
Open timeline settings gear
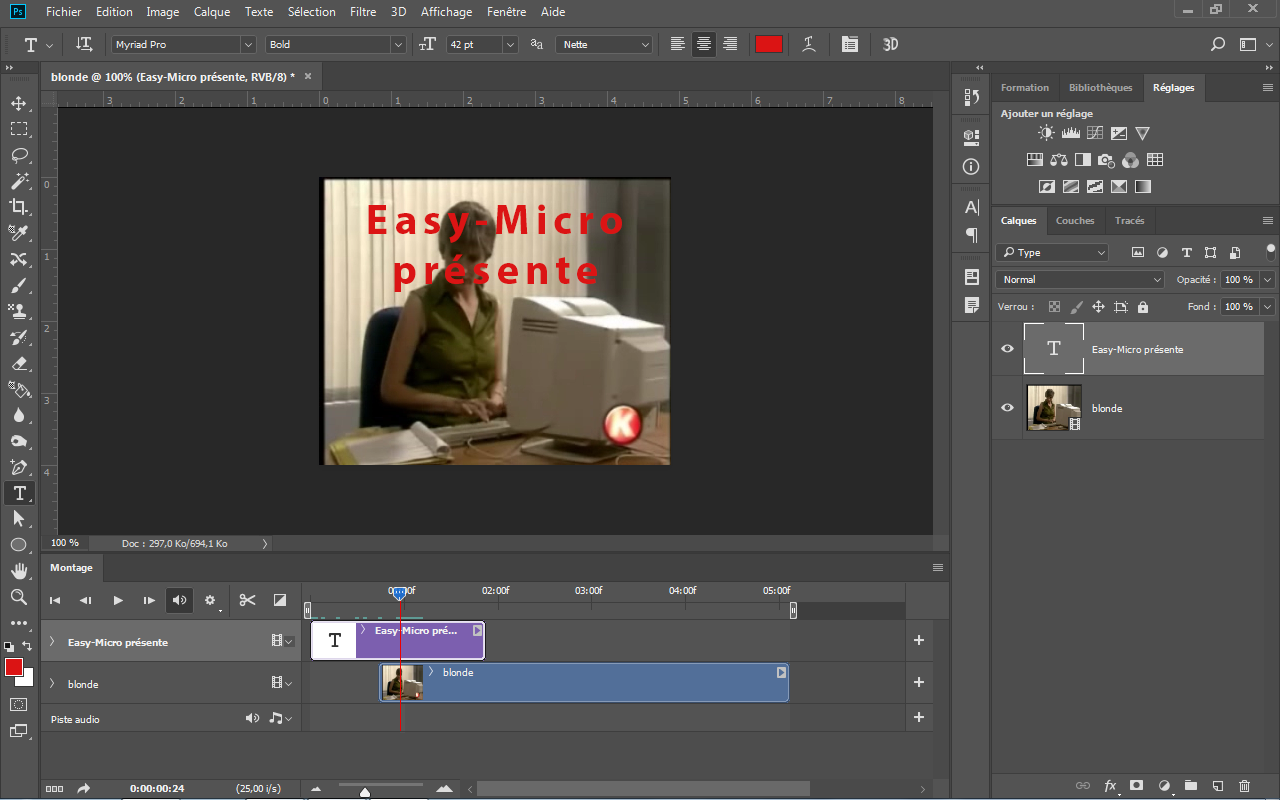pyautogui.click(x=210, y=600)
